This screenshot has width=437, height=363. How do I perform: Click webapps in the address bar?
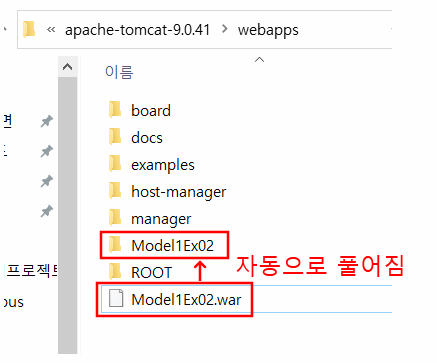268,30
